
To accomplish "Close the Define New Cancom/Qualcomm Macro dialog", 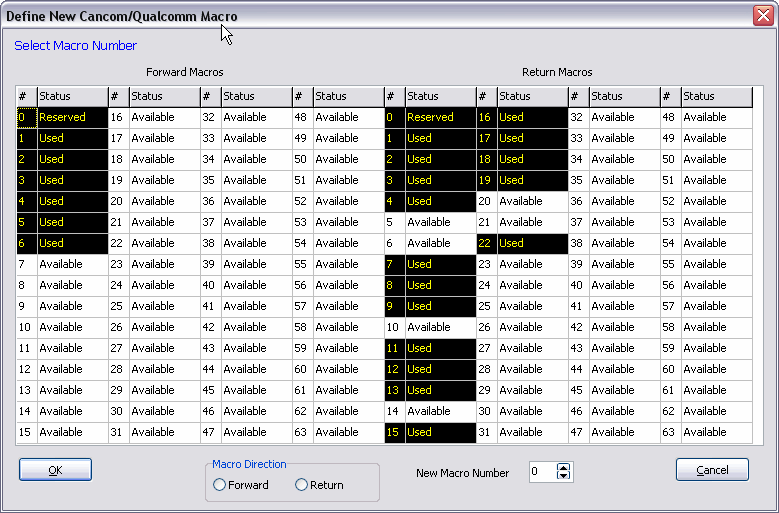I will (762, 16).
